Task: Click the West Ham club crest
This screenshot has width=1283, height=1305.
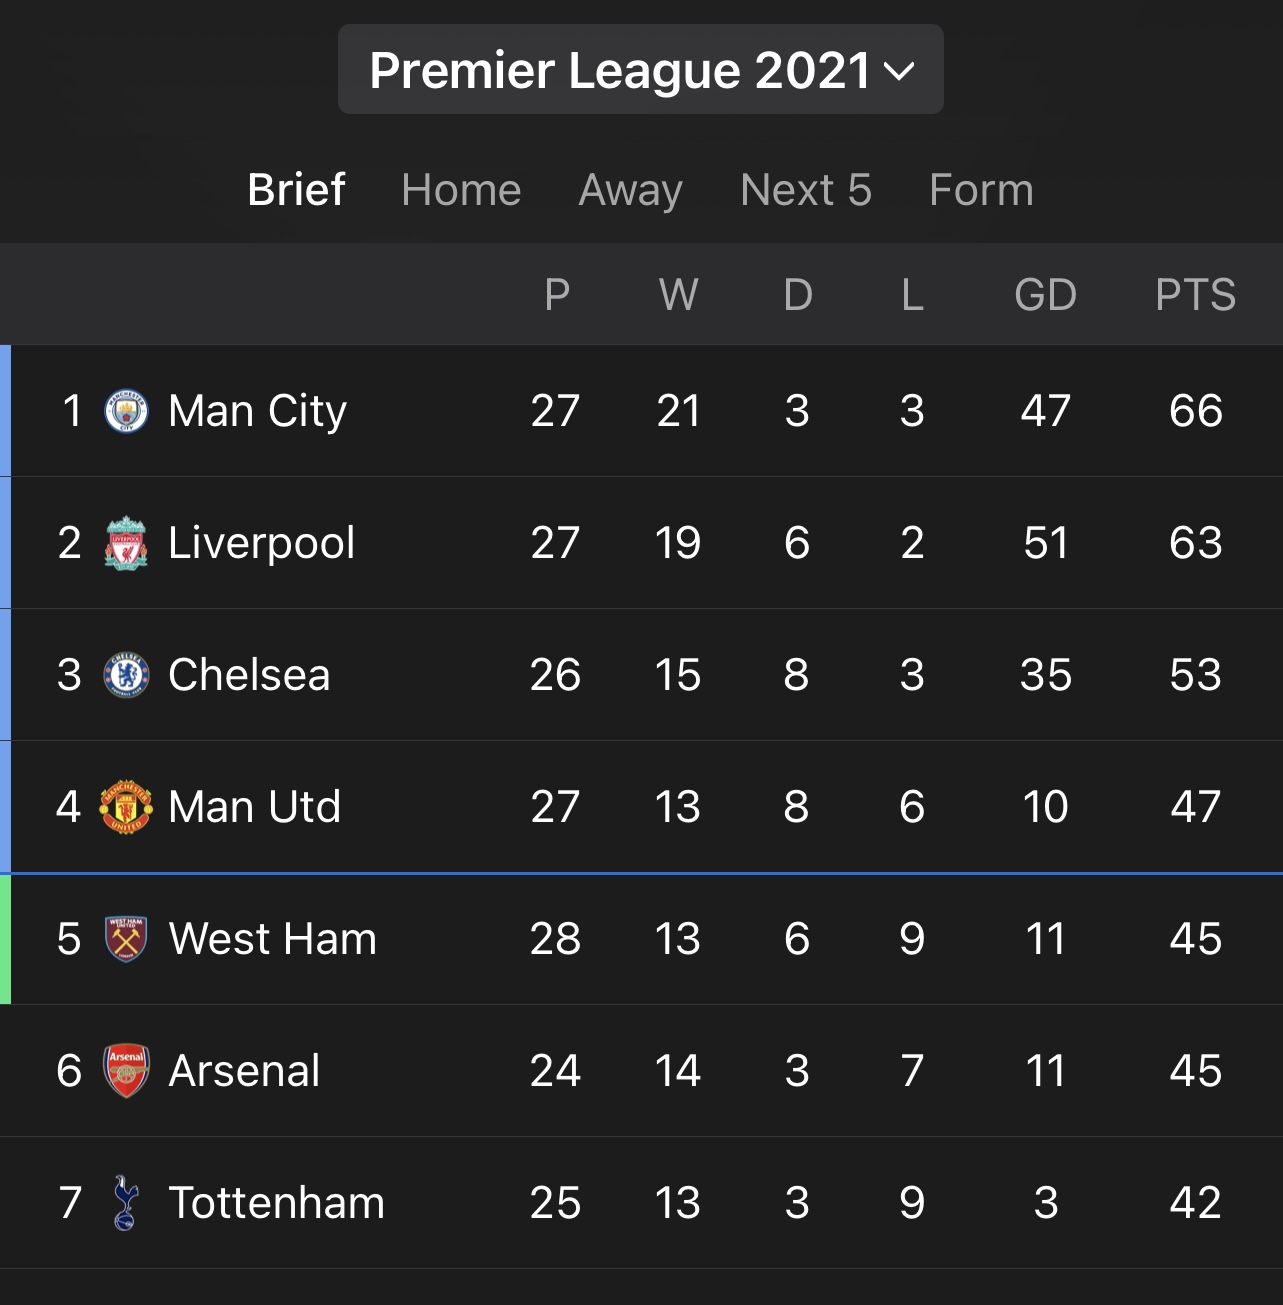Action: (127, 939)
